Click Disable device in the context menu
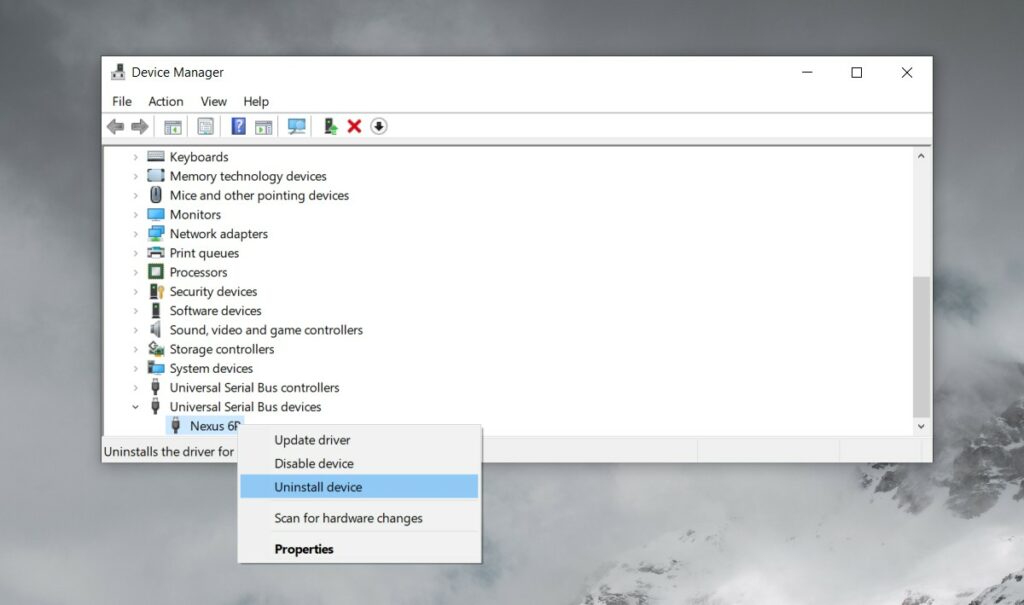 click(x=315, y=463)
